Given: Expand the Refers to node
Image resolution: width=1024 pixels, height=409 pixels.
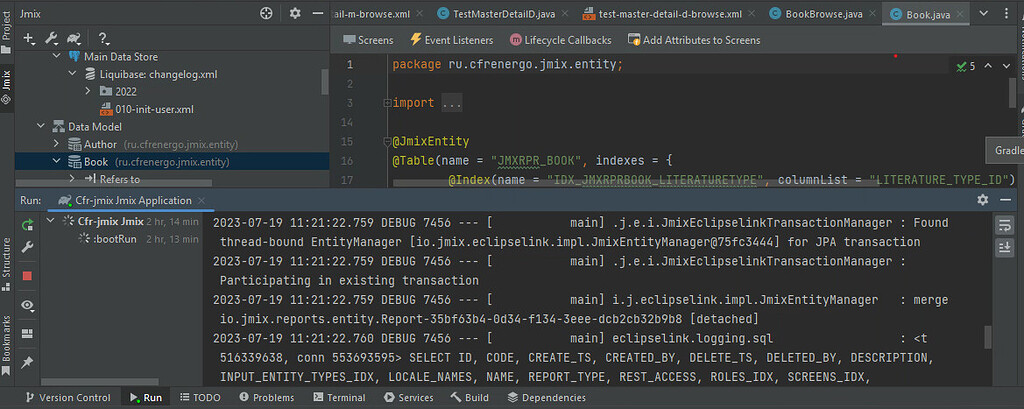Looking at the screenshot, I should click(72, 178).
